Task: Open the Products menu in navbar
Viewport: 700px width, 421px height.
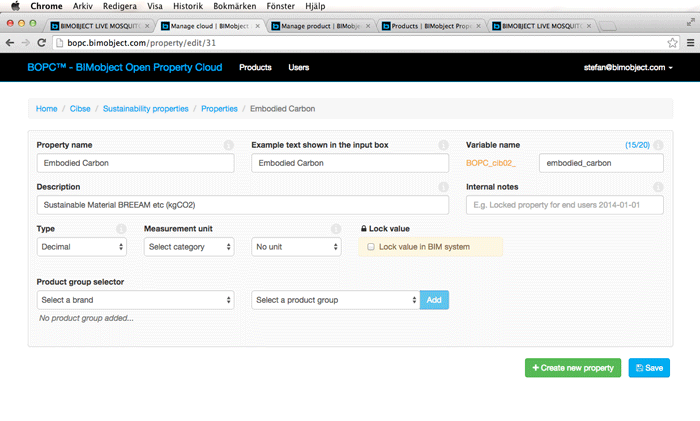Action: pyautogui.click(x=255, y=67)
